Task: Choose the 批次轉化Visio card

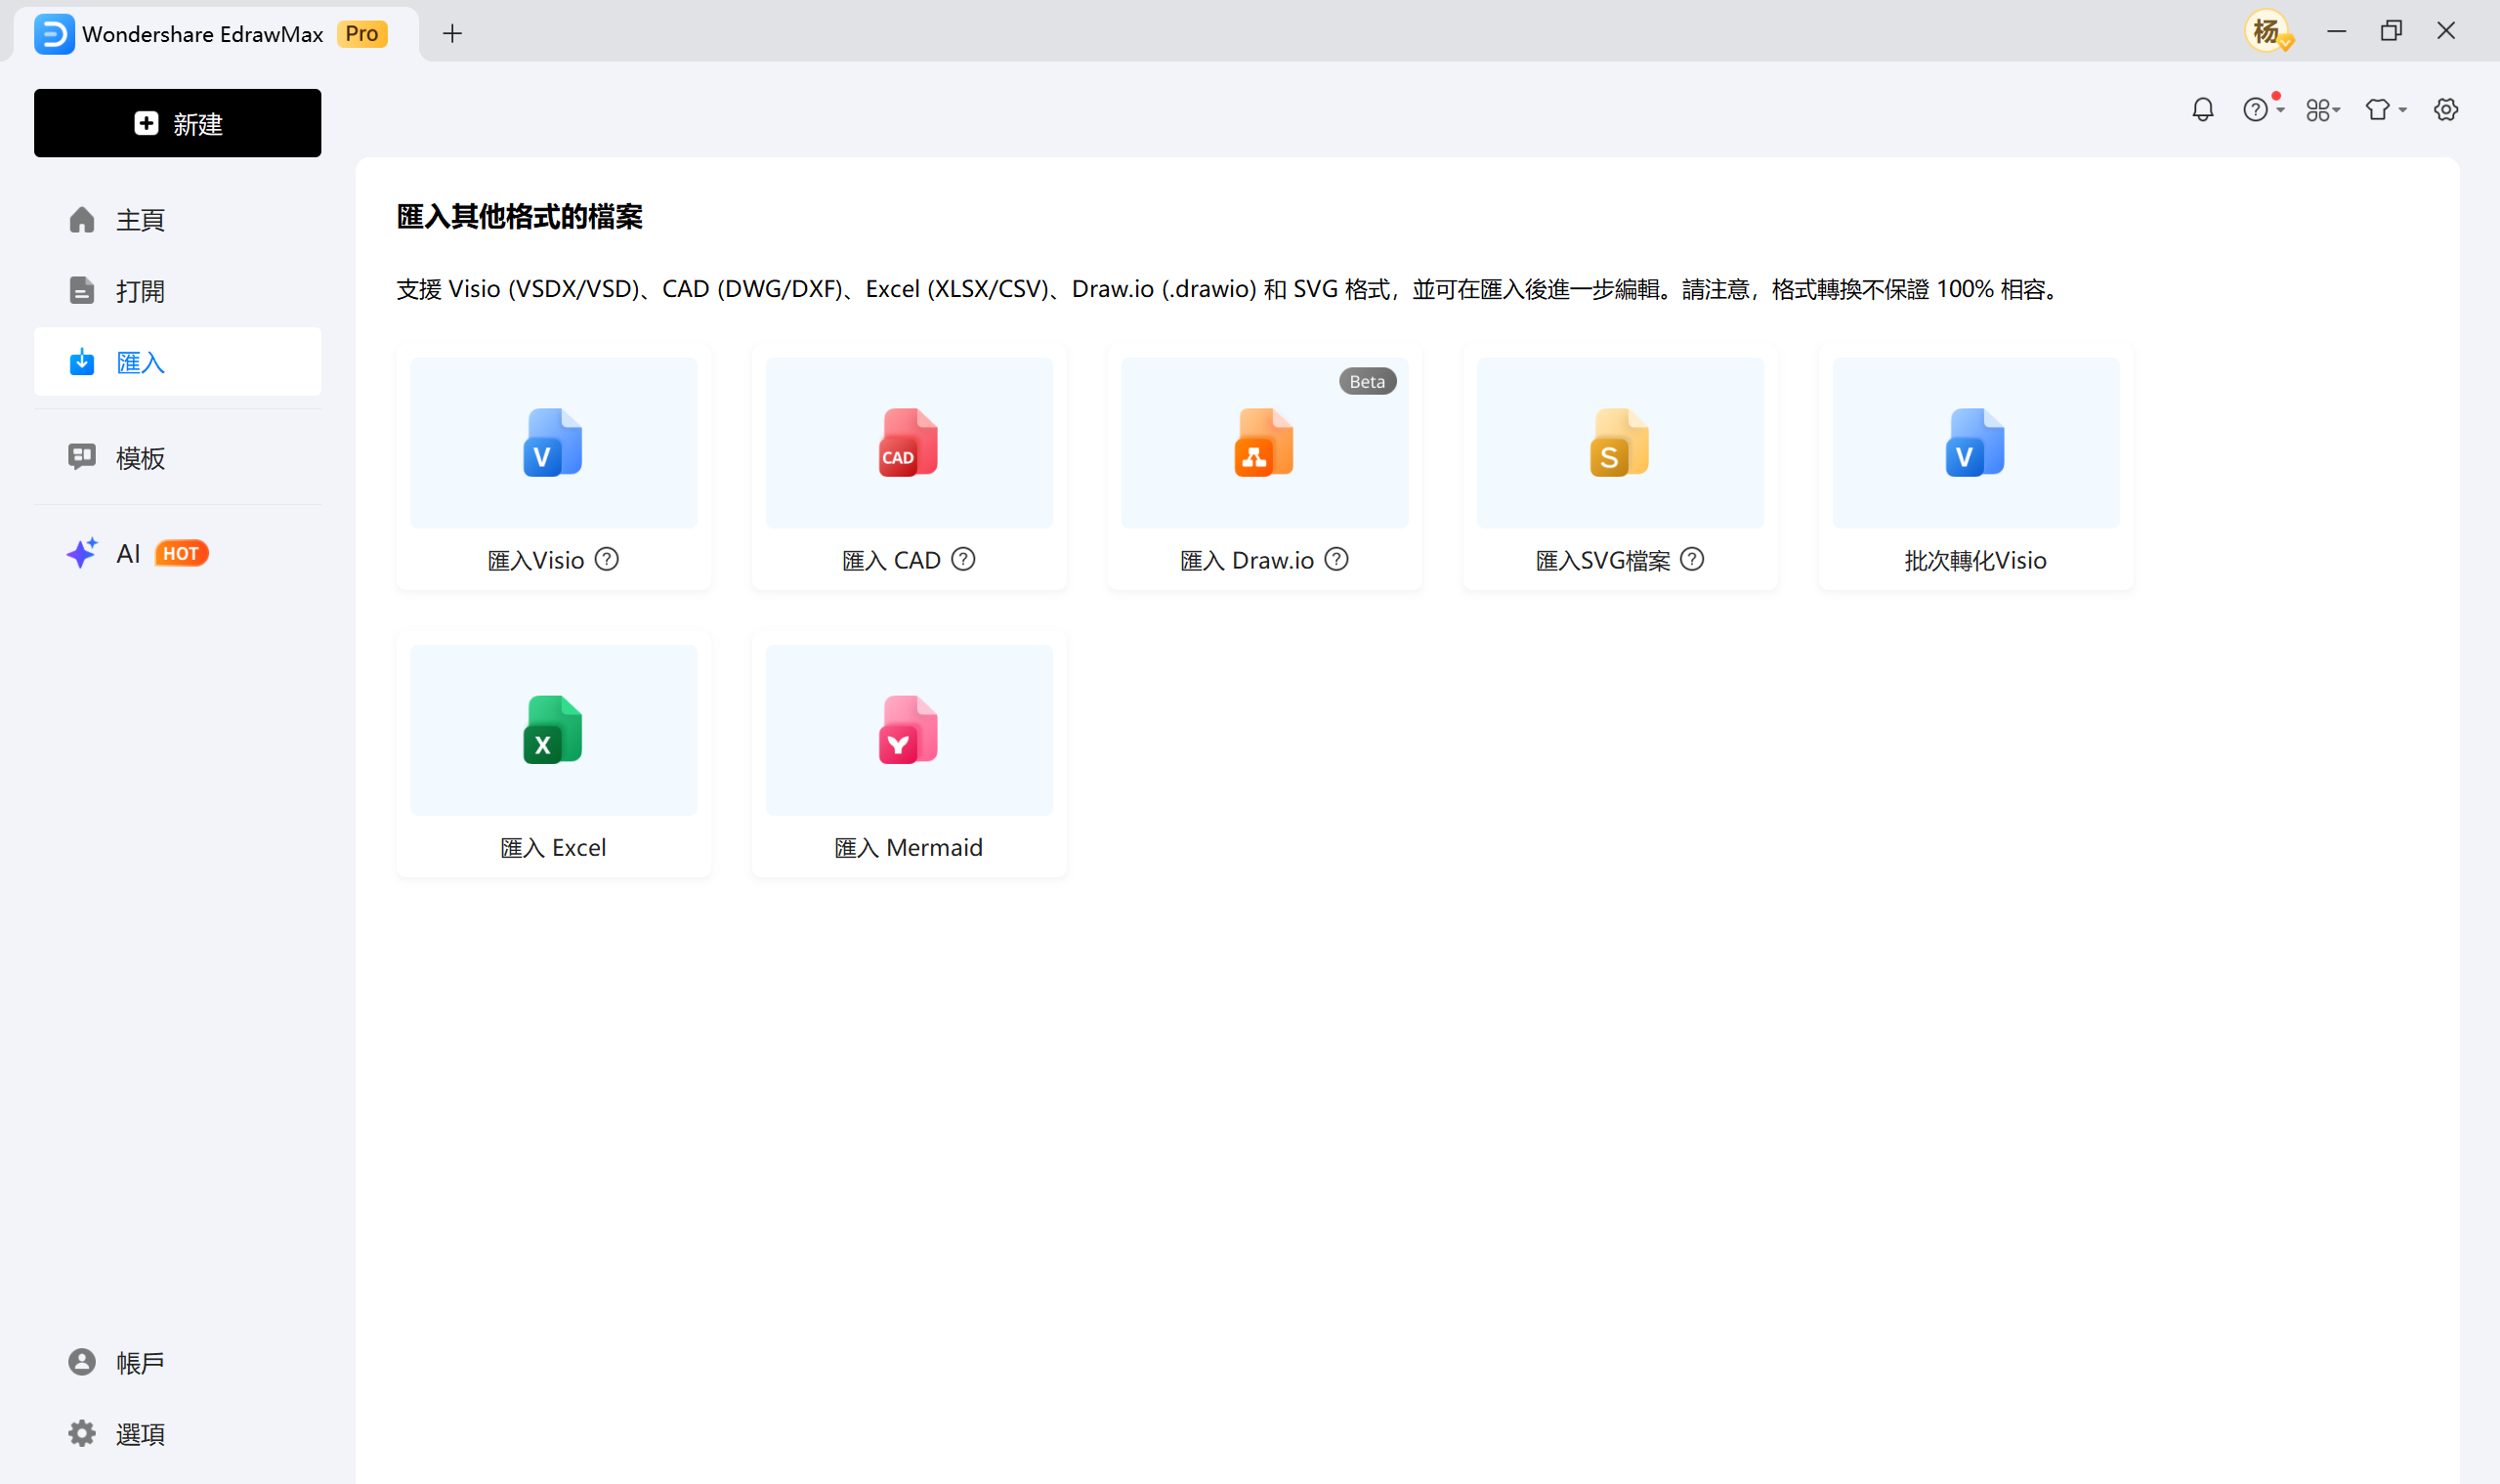Action: pos(1975,468)
